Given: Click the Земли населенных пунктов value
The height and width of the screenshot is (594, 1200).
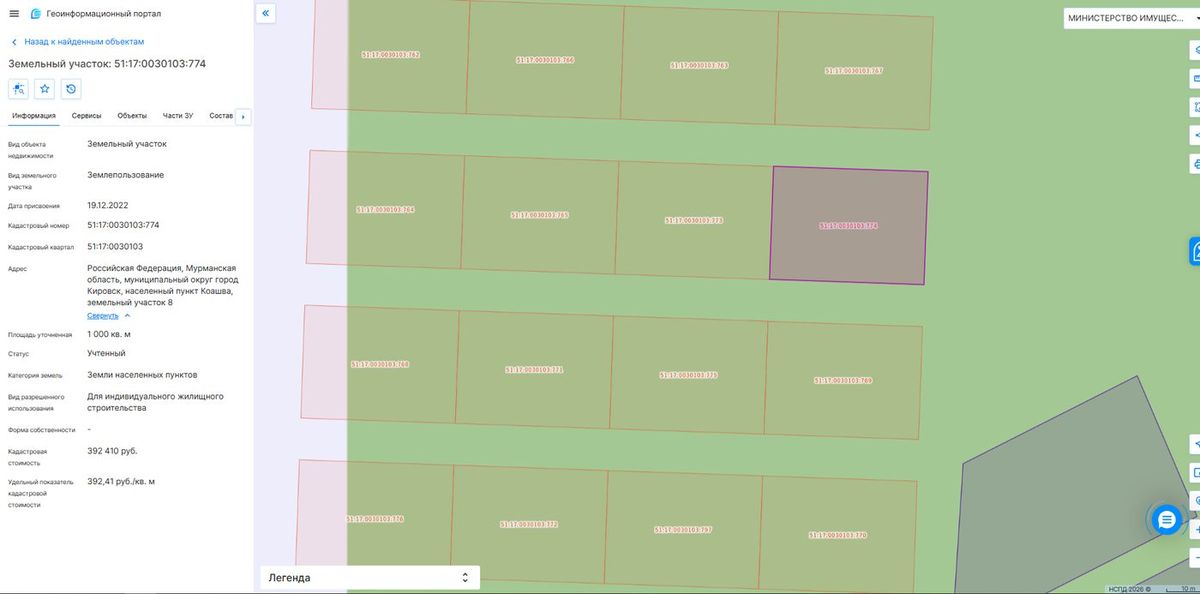Looking at the screenshot, I should pyautogui.click(x=142, y=375).
